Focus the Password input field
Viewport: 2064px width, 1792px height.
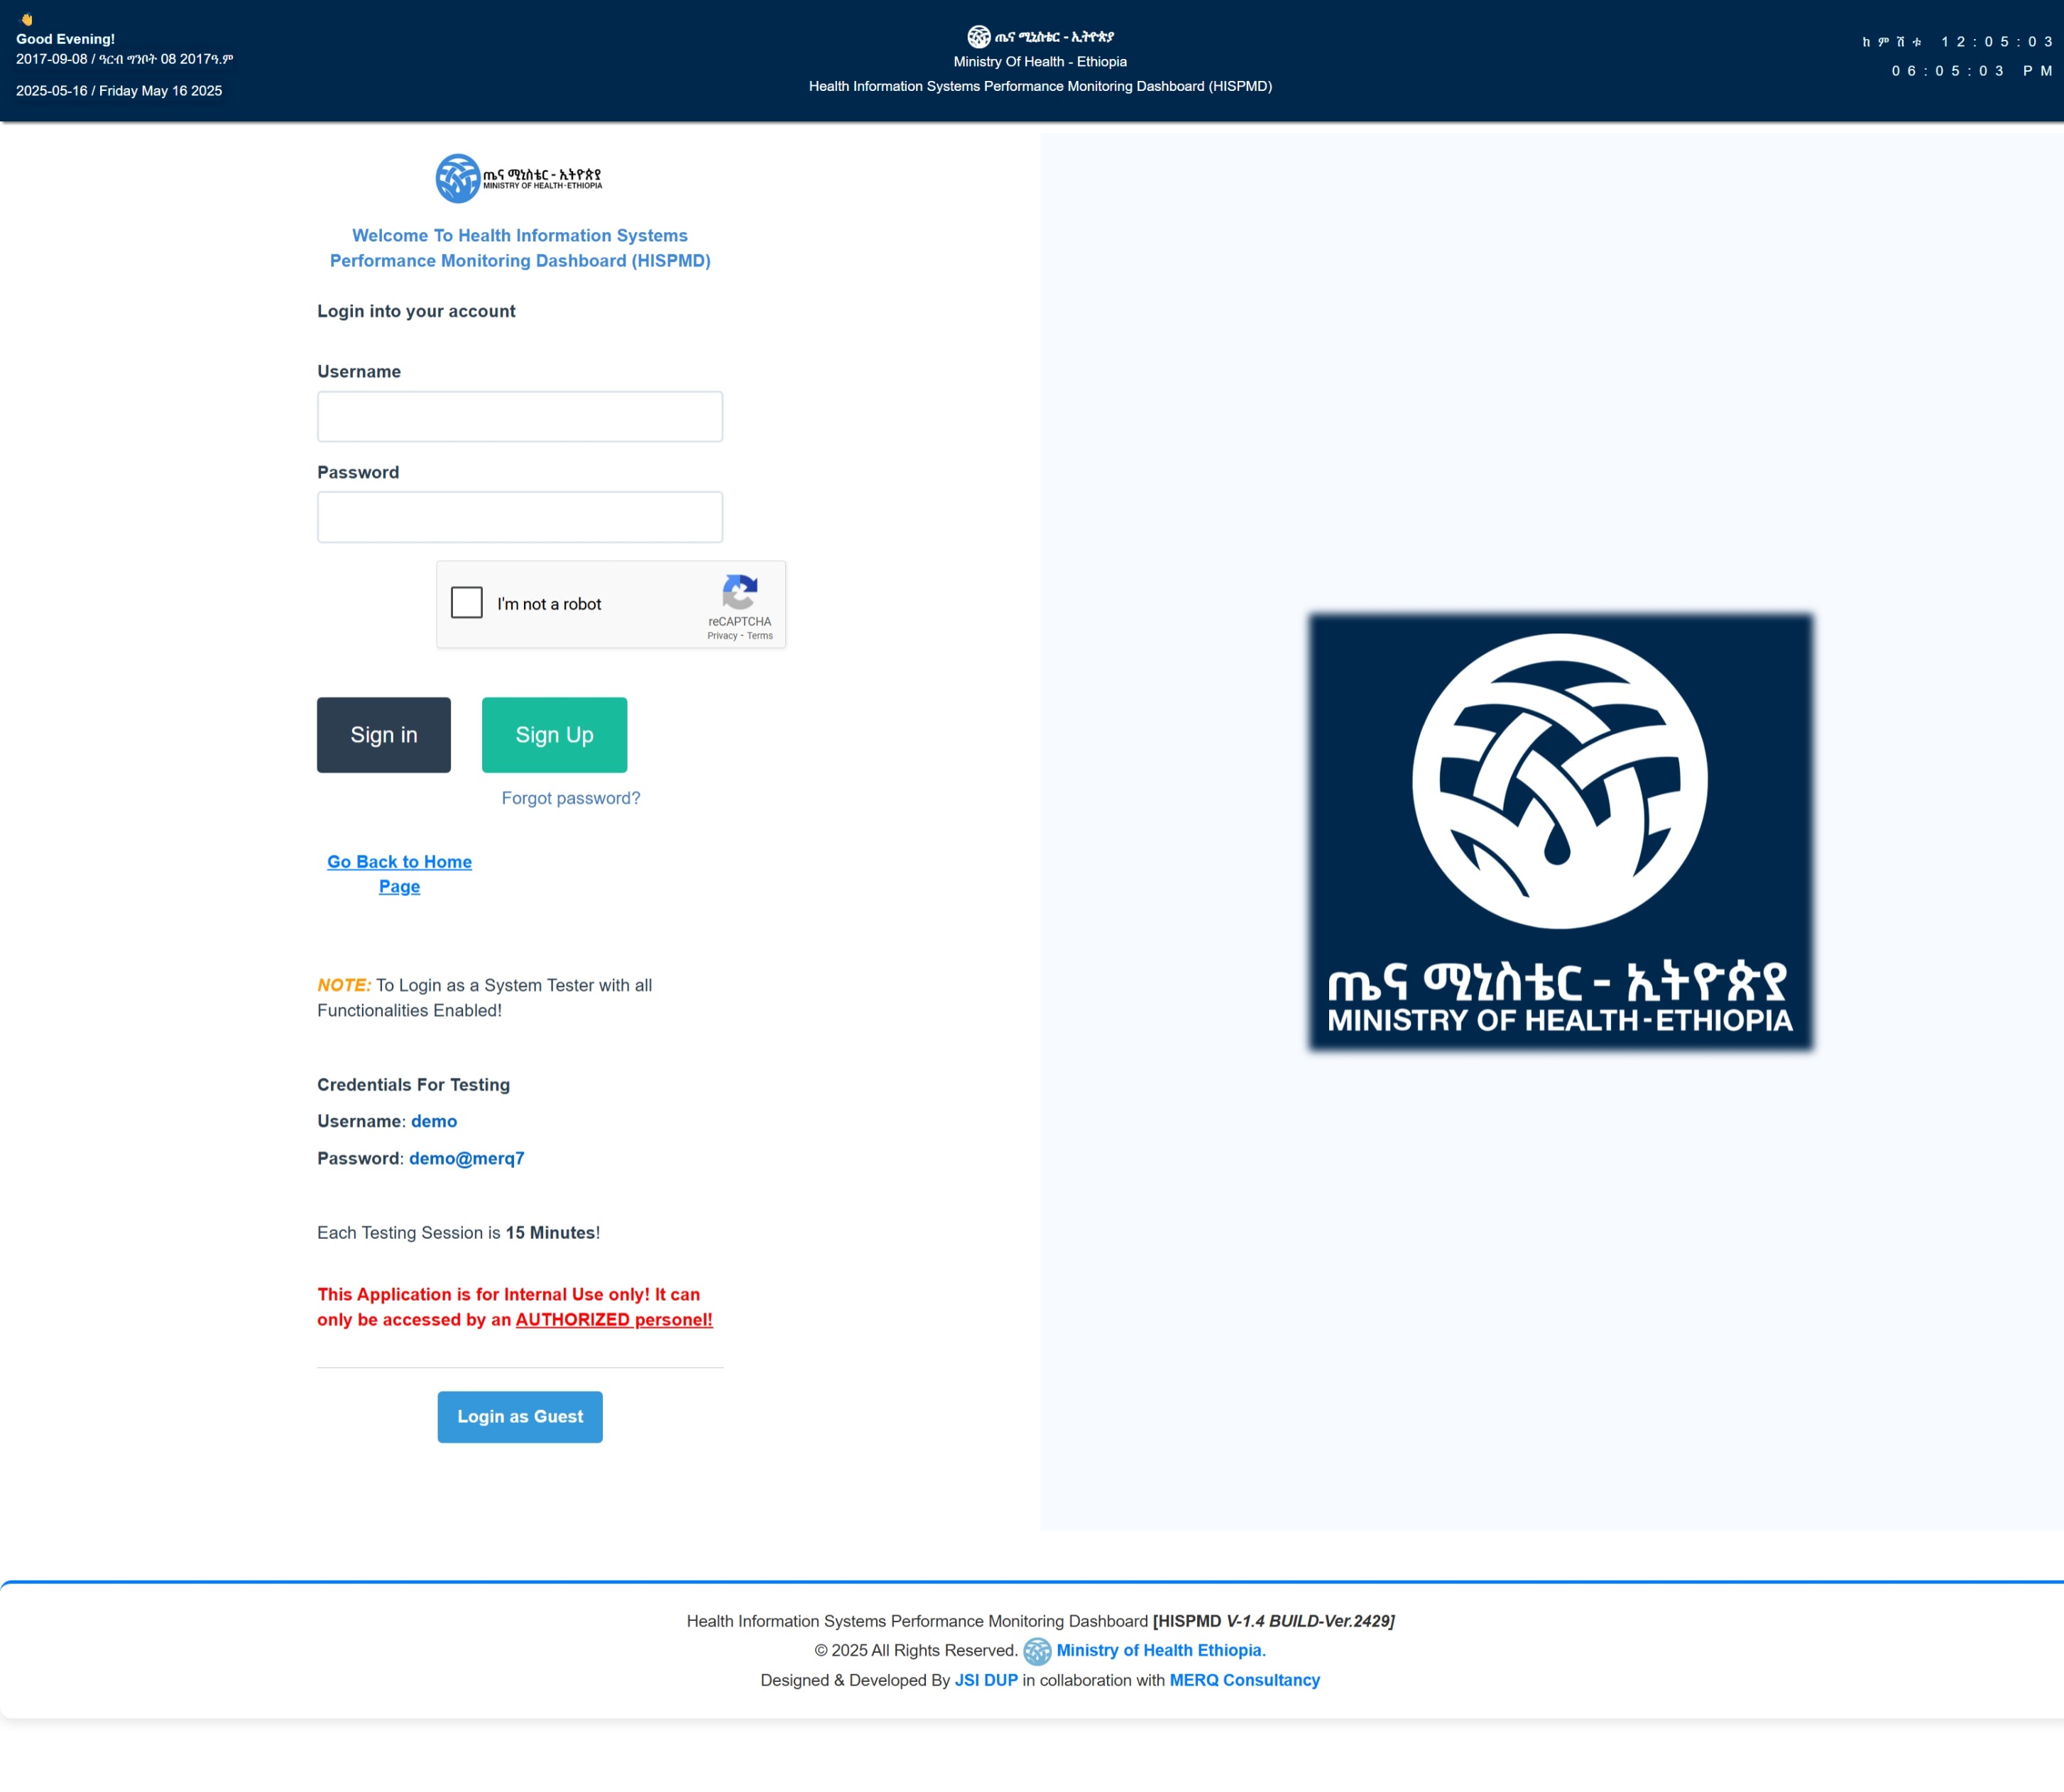click(520, 517)
